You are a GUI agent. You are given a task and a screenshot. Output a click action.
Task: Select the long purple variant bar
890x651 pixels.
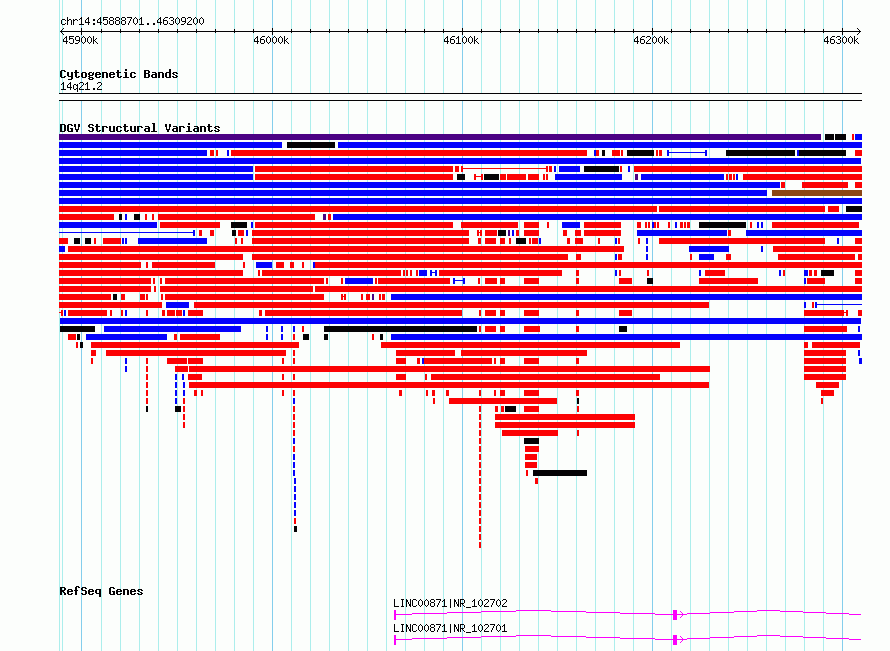pyautogui.click(x=440, y=137)
